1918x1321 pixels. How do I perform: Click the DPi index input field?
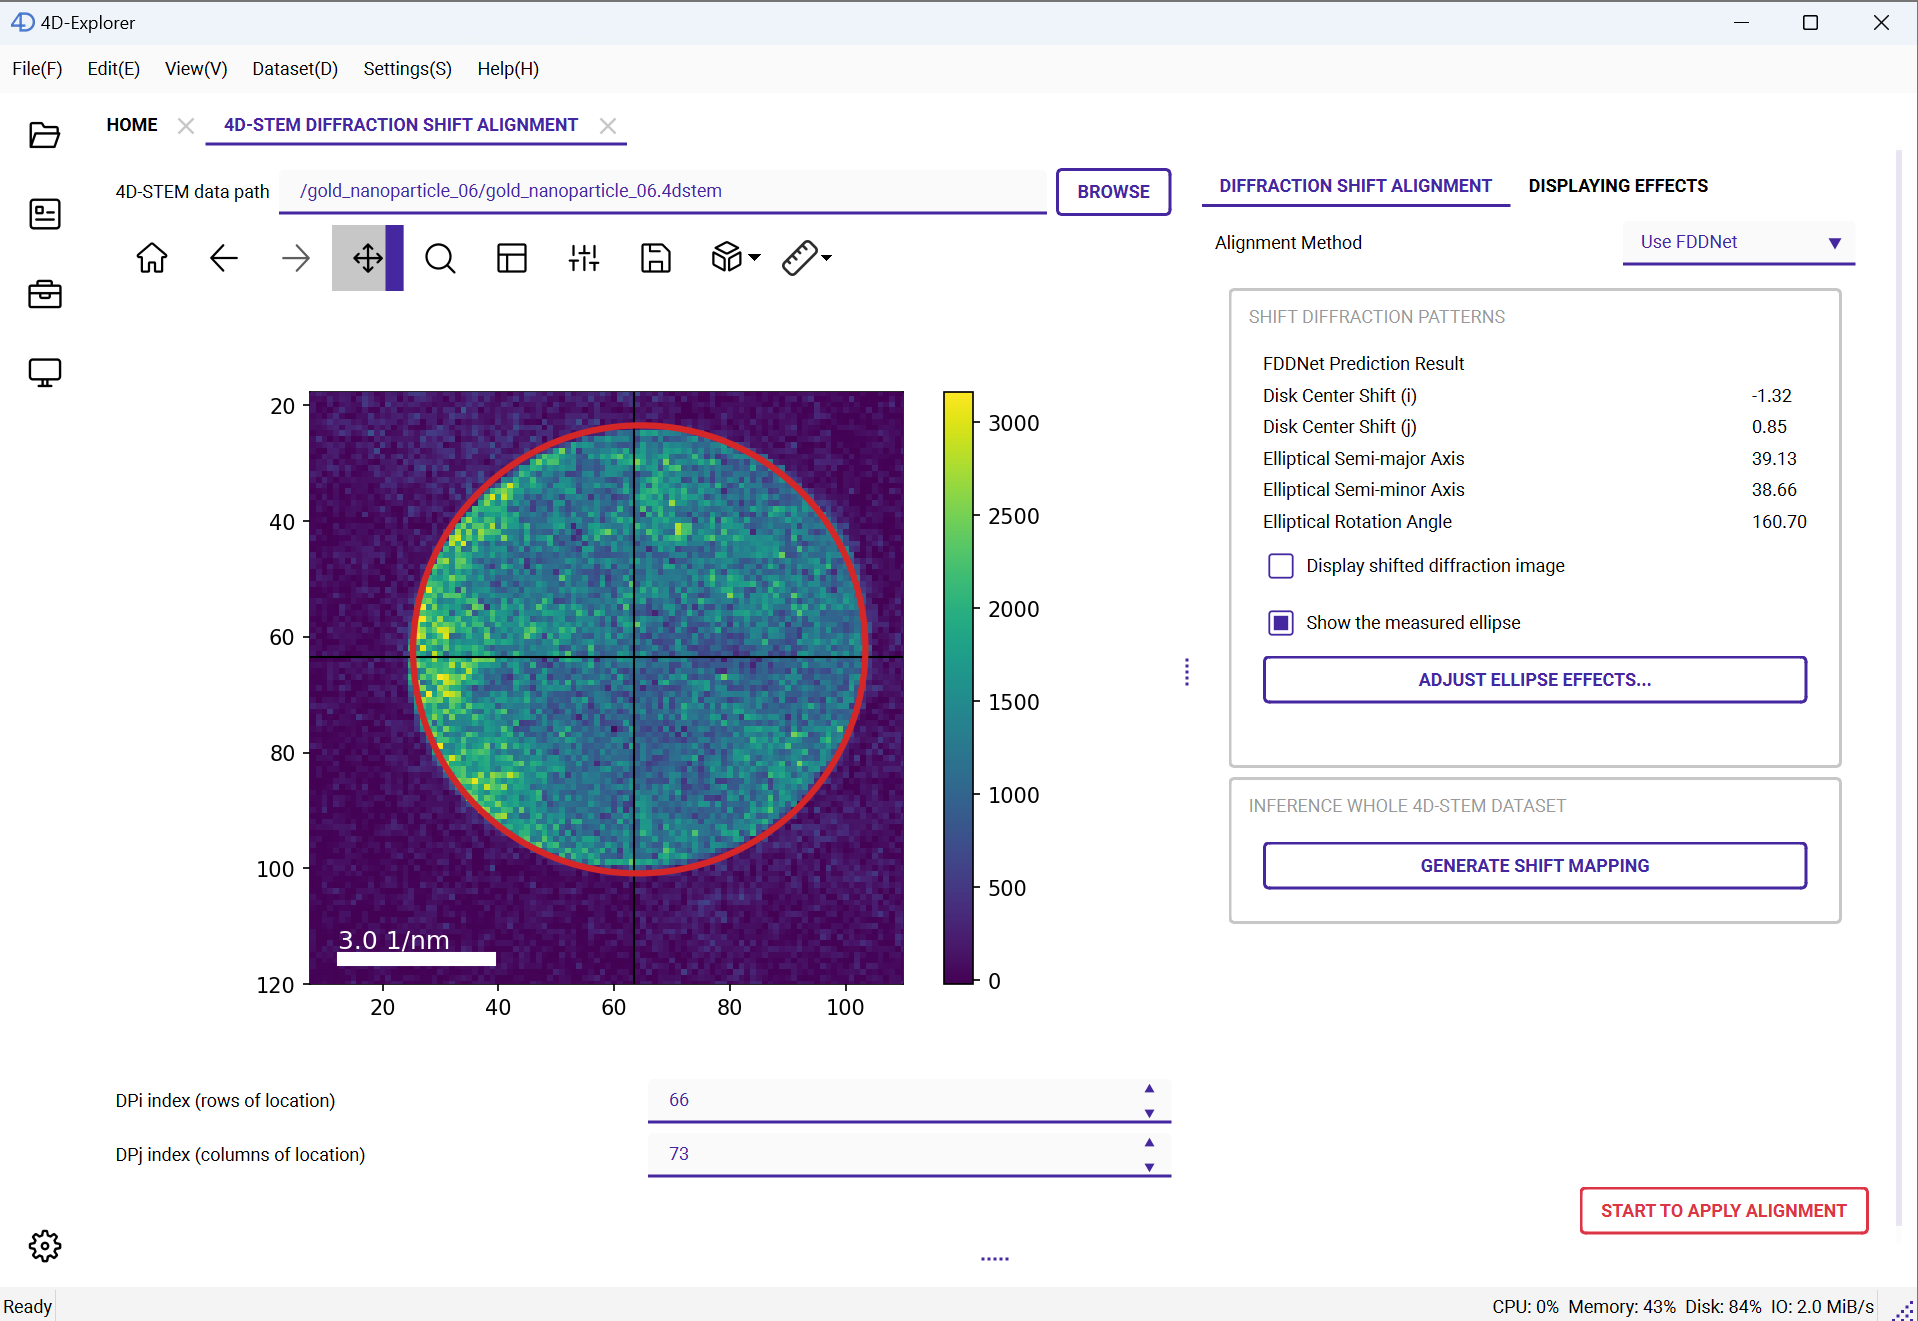[x=909, y=1100]
